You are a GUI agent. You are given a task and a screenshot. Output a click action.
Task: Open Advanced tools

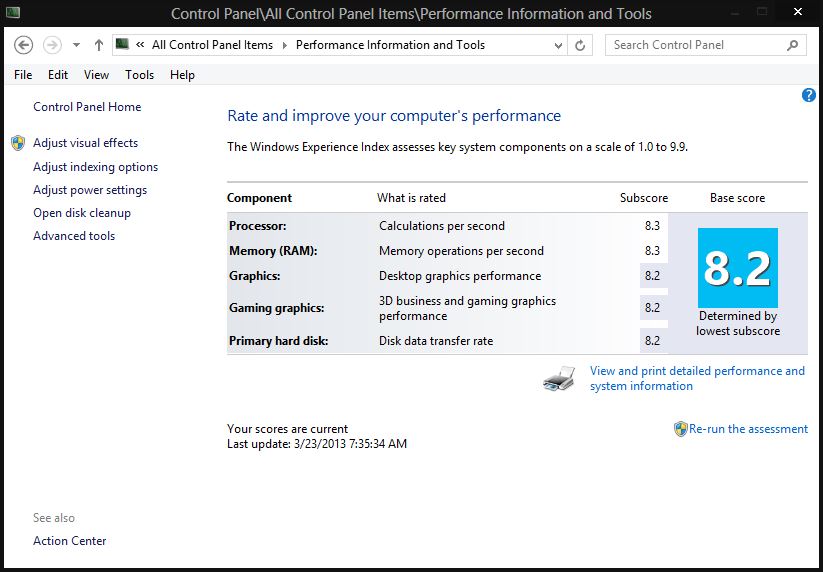[x=74, y=236]
